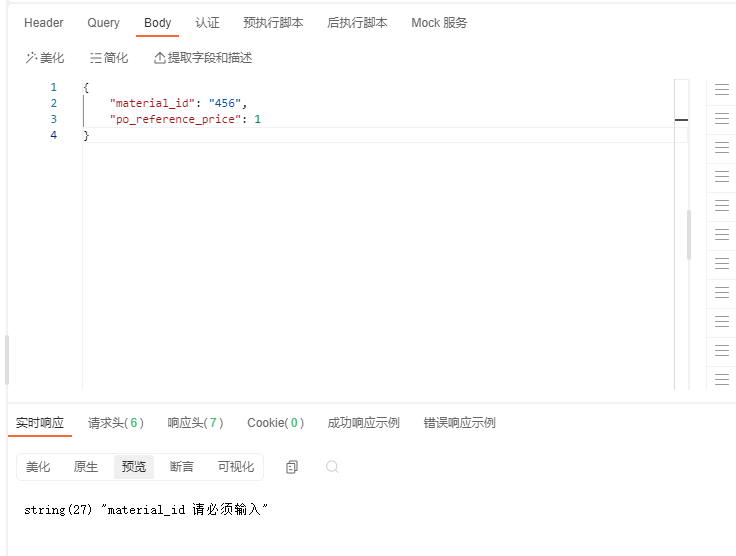Switch to the Header tab

44,23
